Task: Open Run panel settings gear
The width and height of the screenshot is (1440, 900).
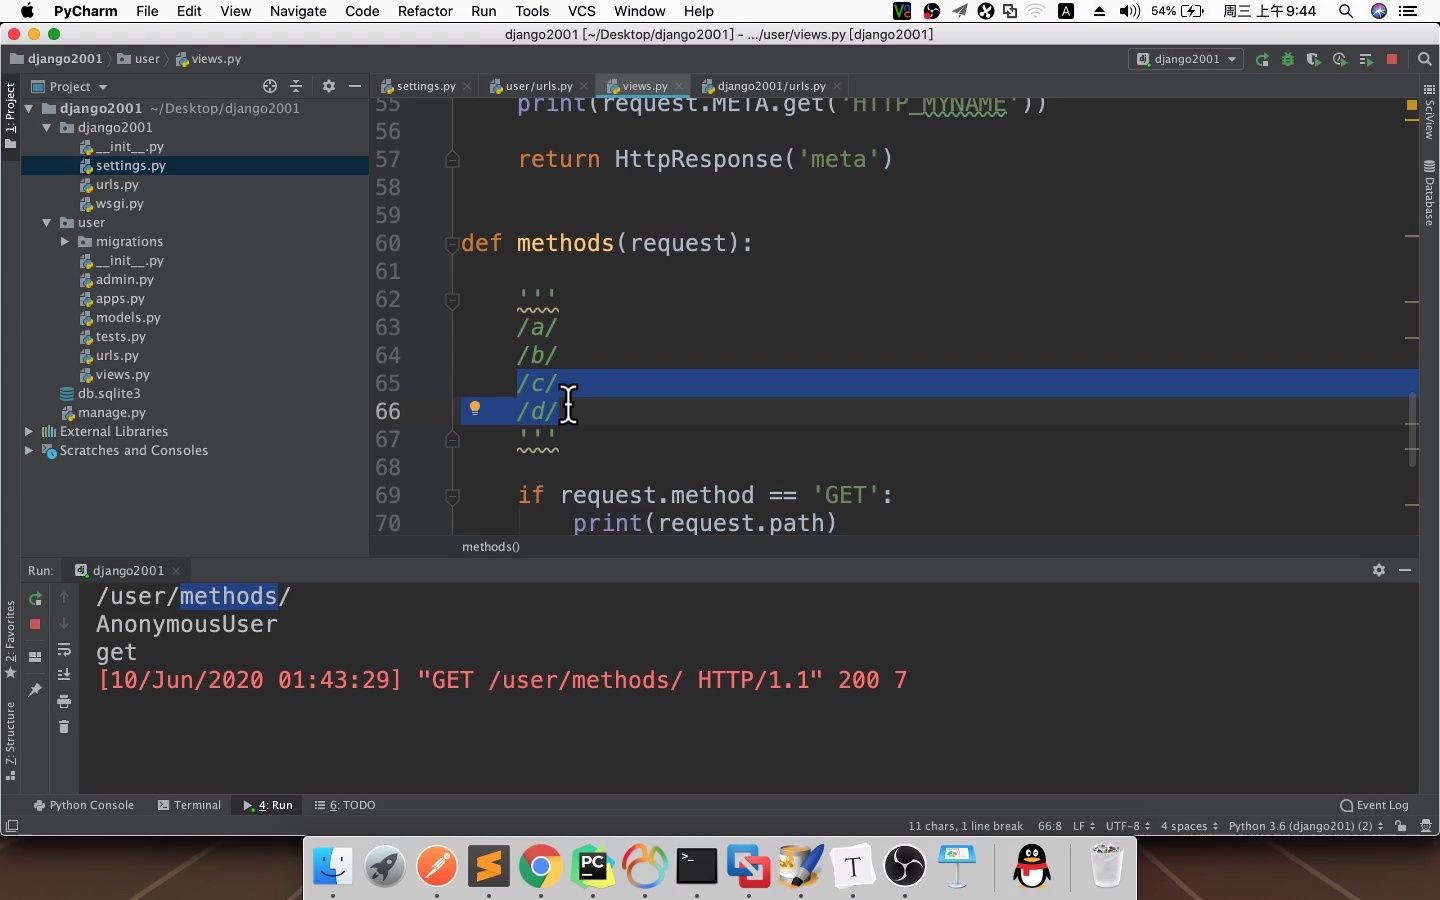Action: [x=1379, y=570]
